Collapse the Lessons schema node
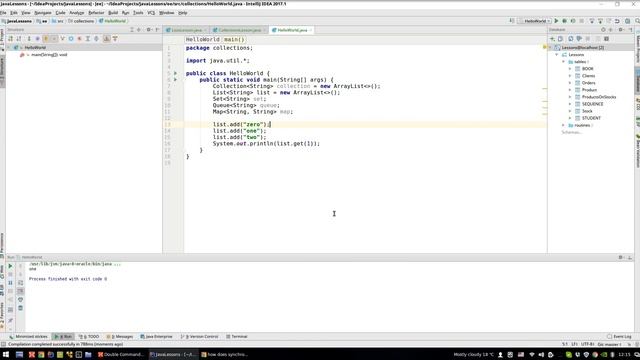The height and width of the screenshot is (360, 640). [x=557, y=55]
